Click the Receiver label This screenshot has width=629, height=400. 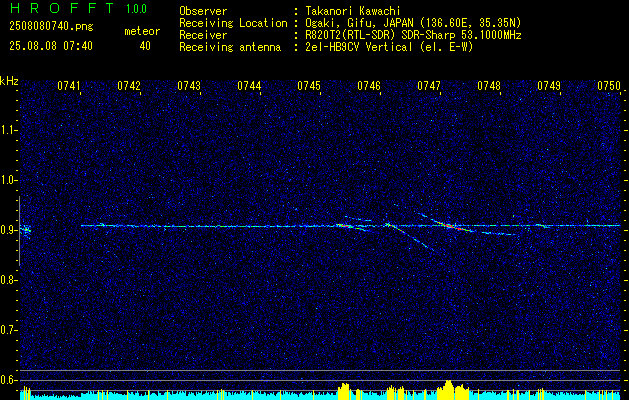[203, 35]
